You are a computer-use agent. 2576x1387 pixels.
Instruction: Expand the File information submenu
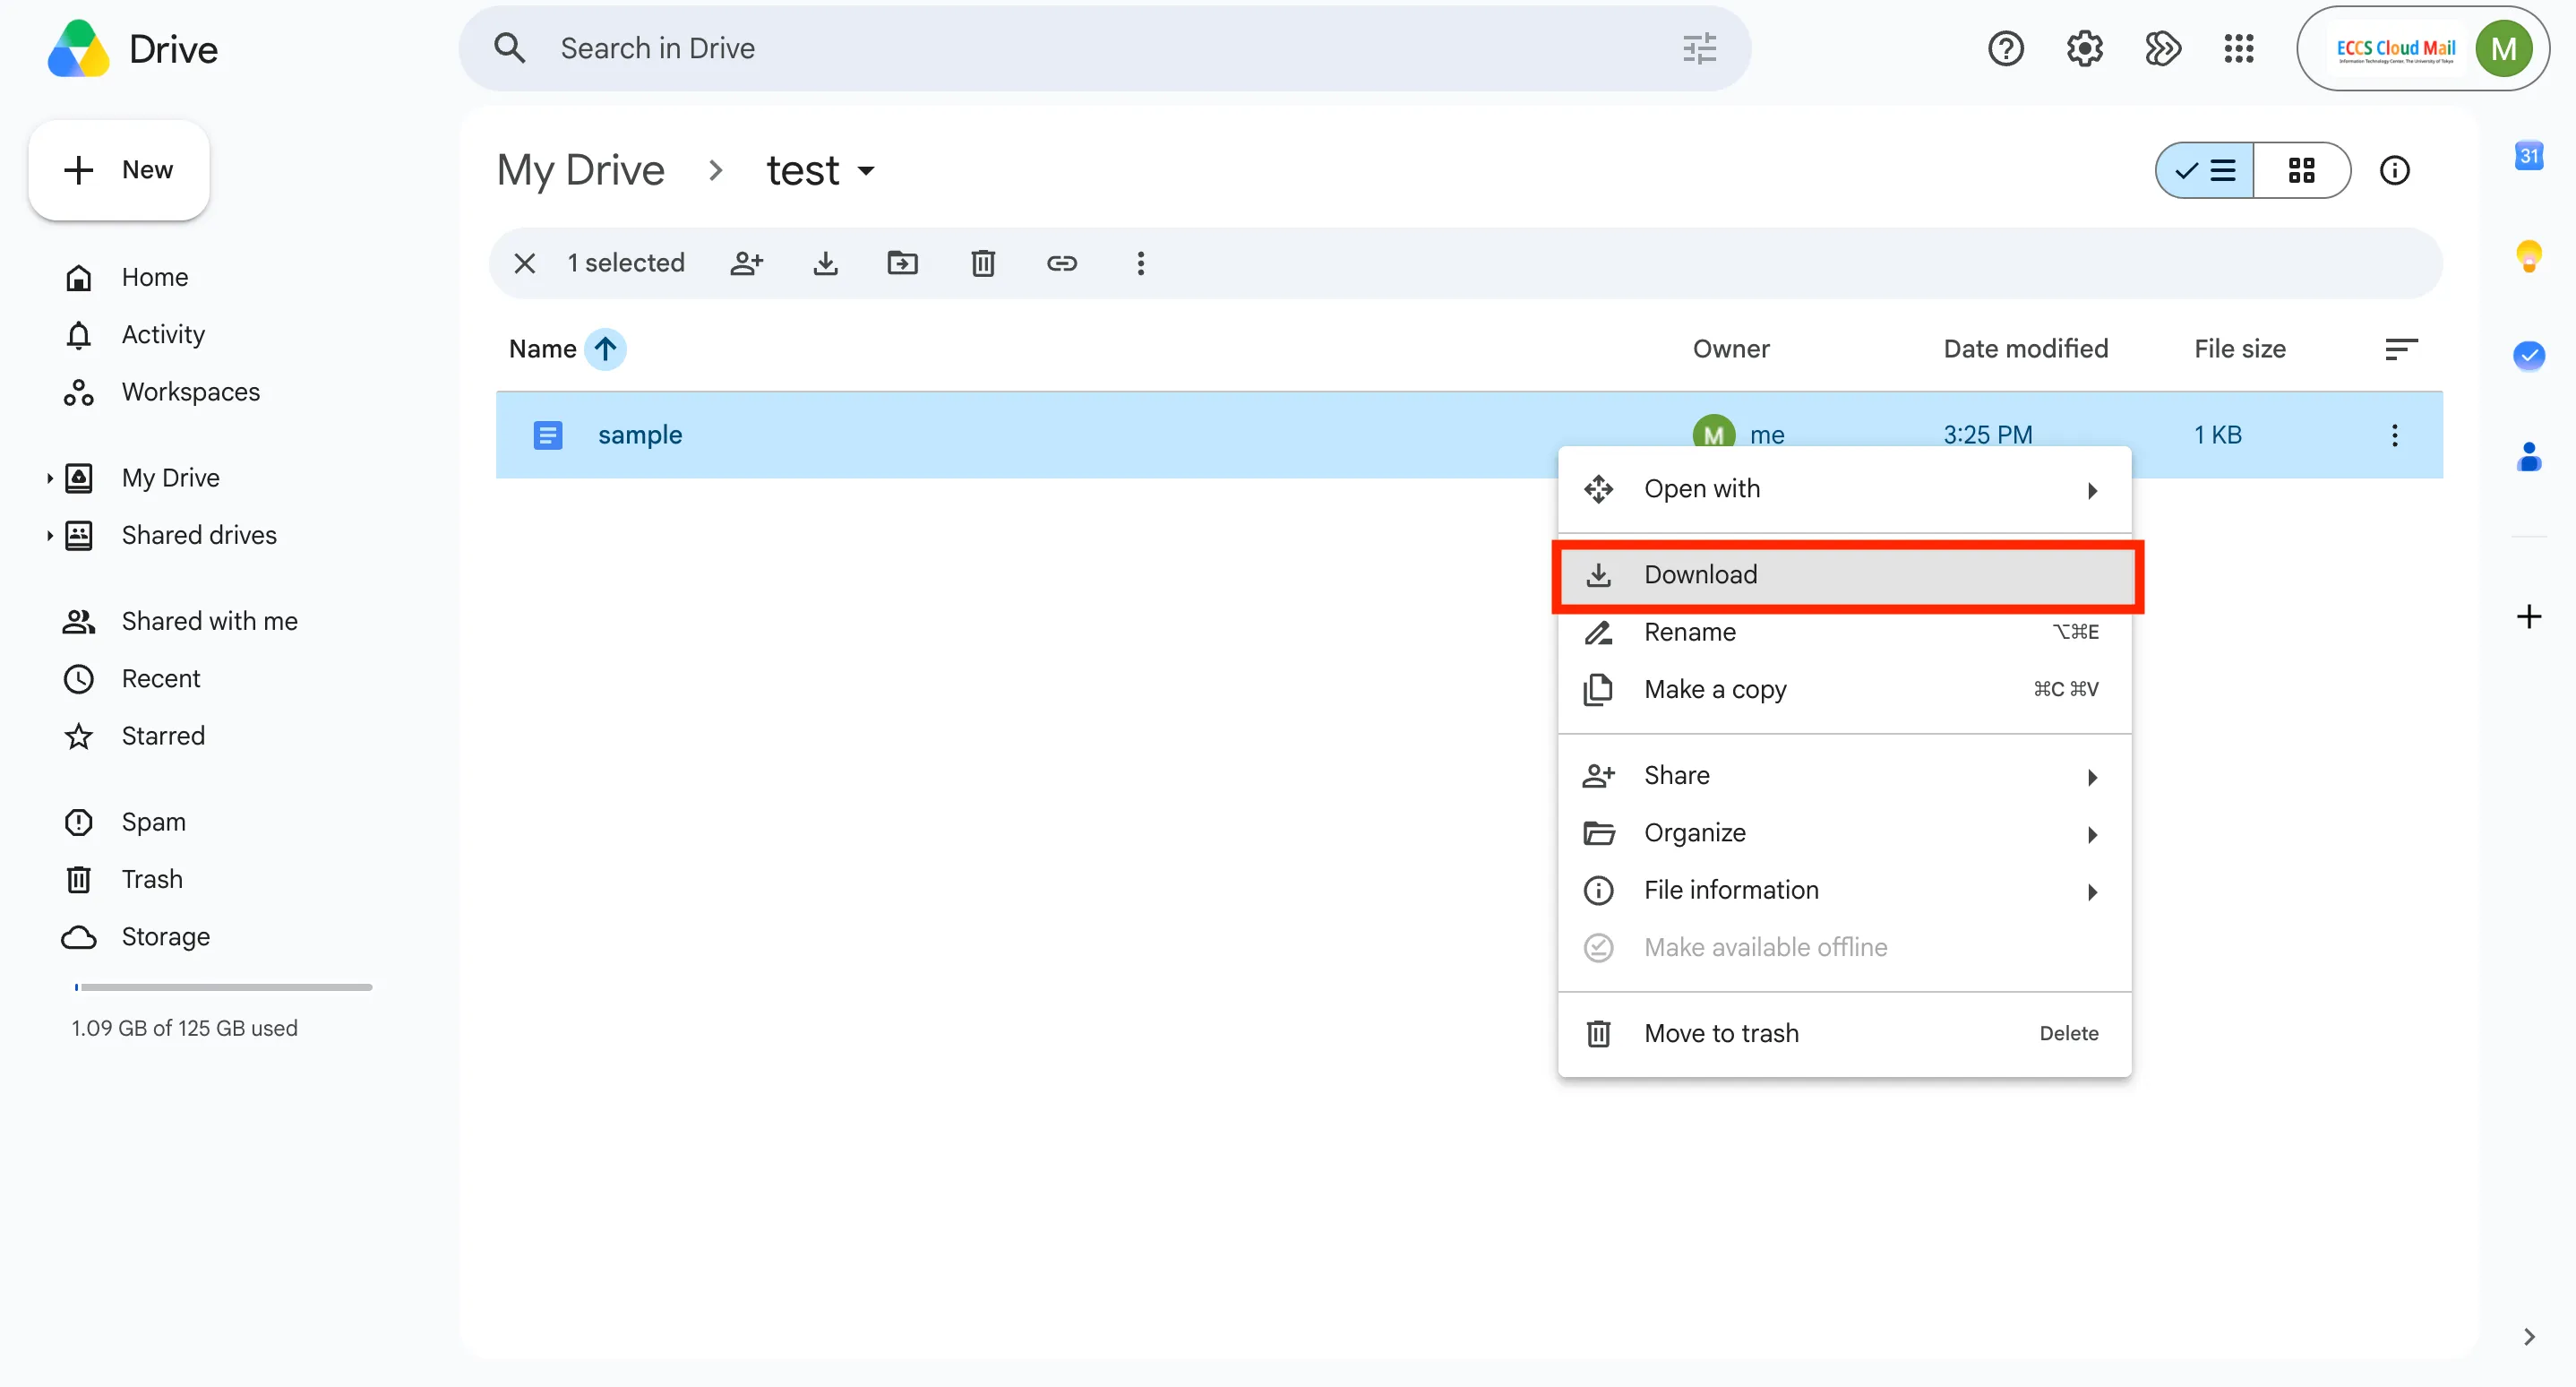[x=1844, y=890]
